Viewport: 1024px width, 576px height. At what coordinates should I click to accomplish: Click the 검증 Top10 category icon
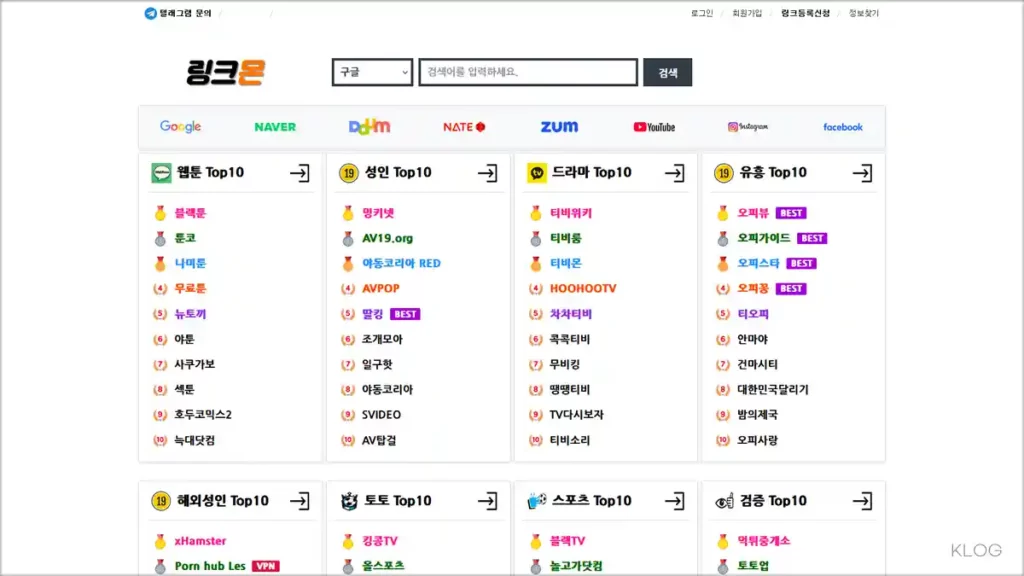pyautogui.click(x=724, y=501)
